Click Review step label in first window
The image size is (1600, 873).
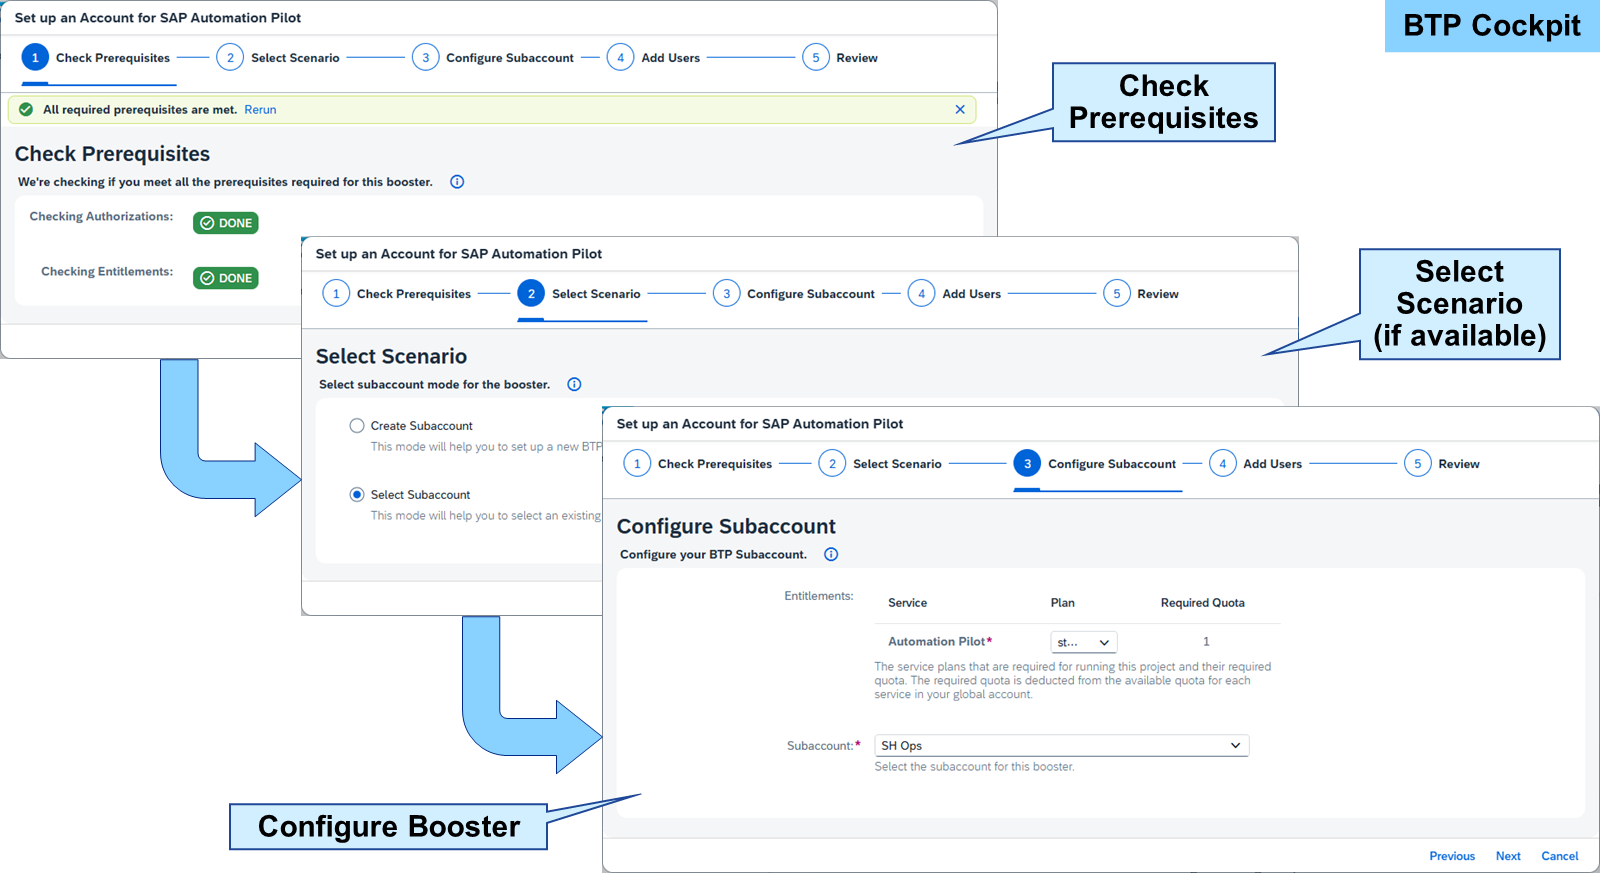click(x=857, y=58)
